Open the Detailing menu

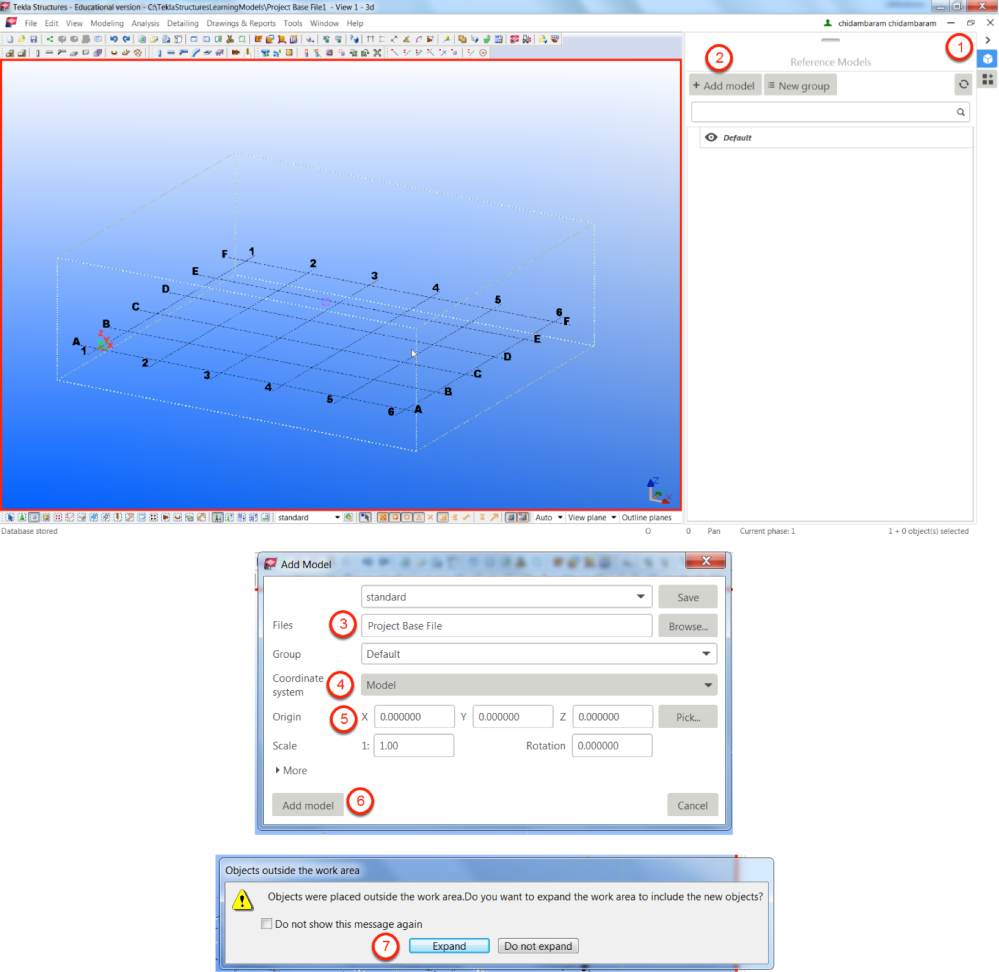click(x=183, y=23)
